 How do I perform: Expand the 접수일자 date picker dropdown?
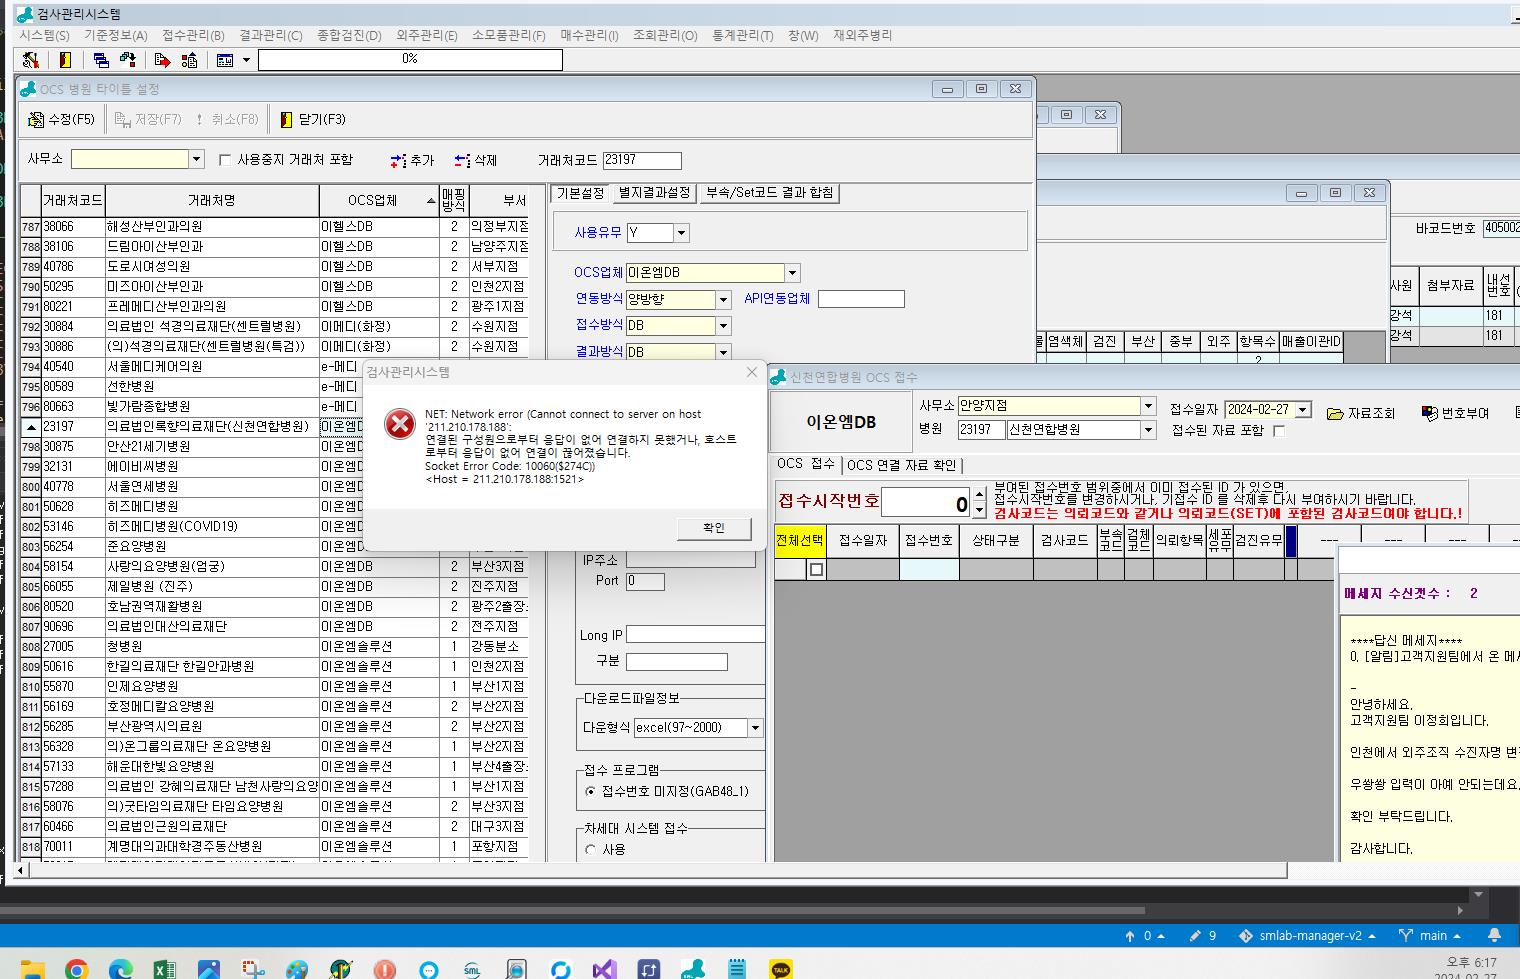point(1302,410)
